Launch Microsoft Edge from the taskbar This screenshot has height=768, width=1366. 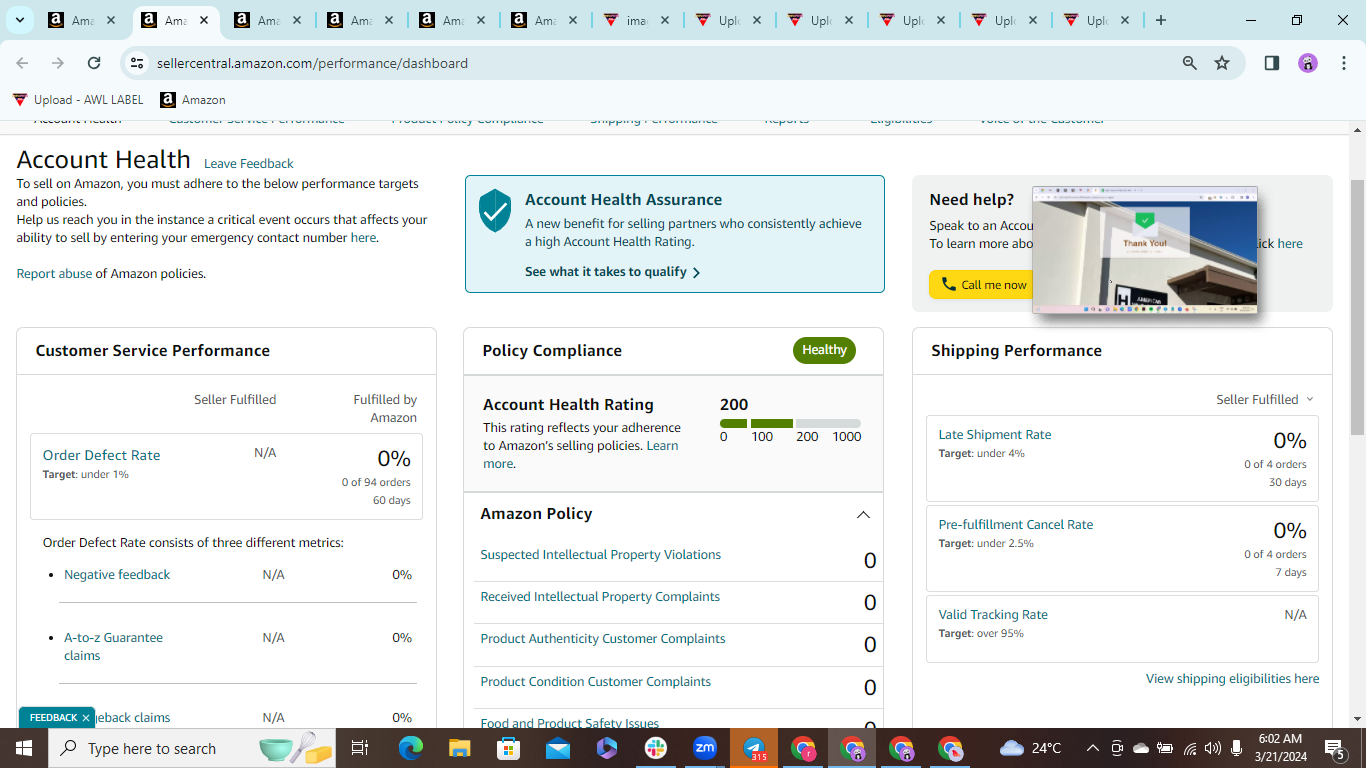click(411, 748)
